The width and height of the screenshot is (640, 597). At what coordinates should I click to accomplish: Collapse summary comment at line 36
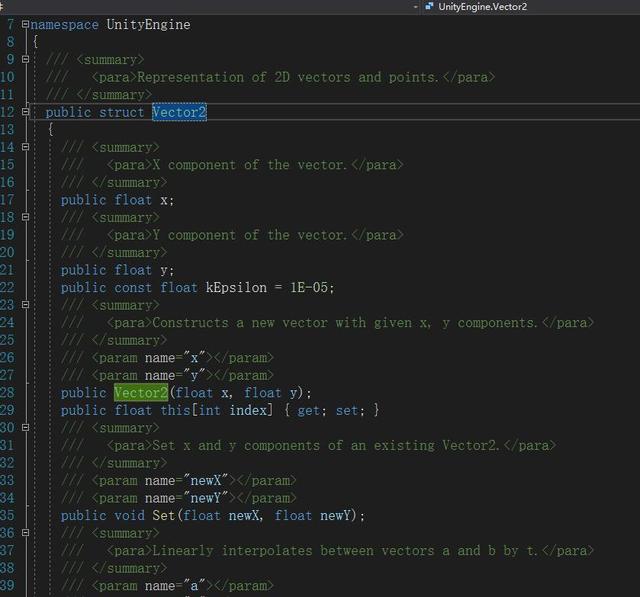(25, 533)
